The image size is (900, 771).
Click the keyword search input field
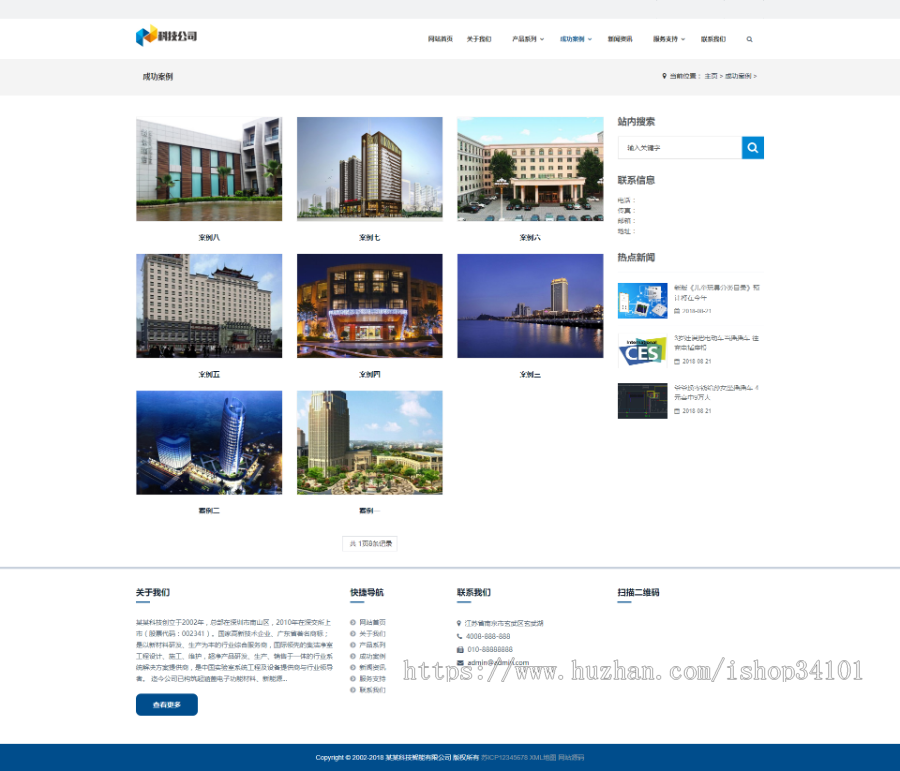(x=680, y=147)
